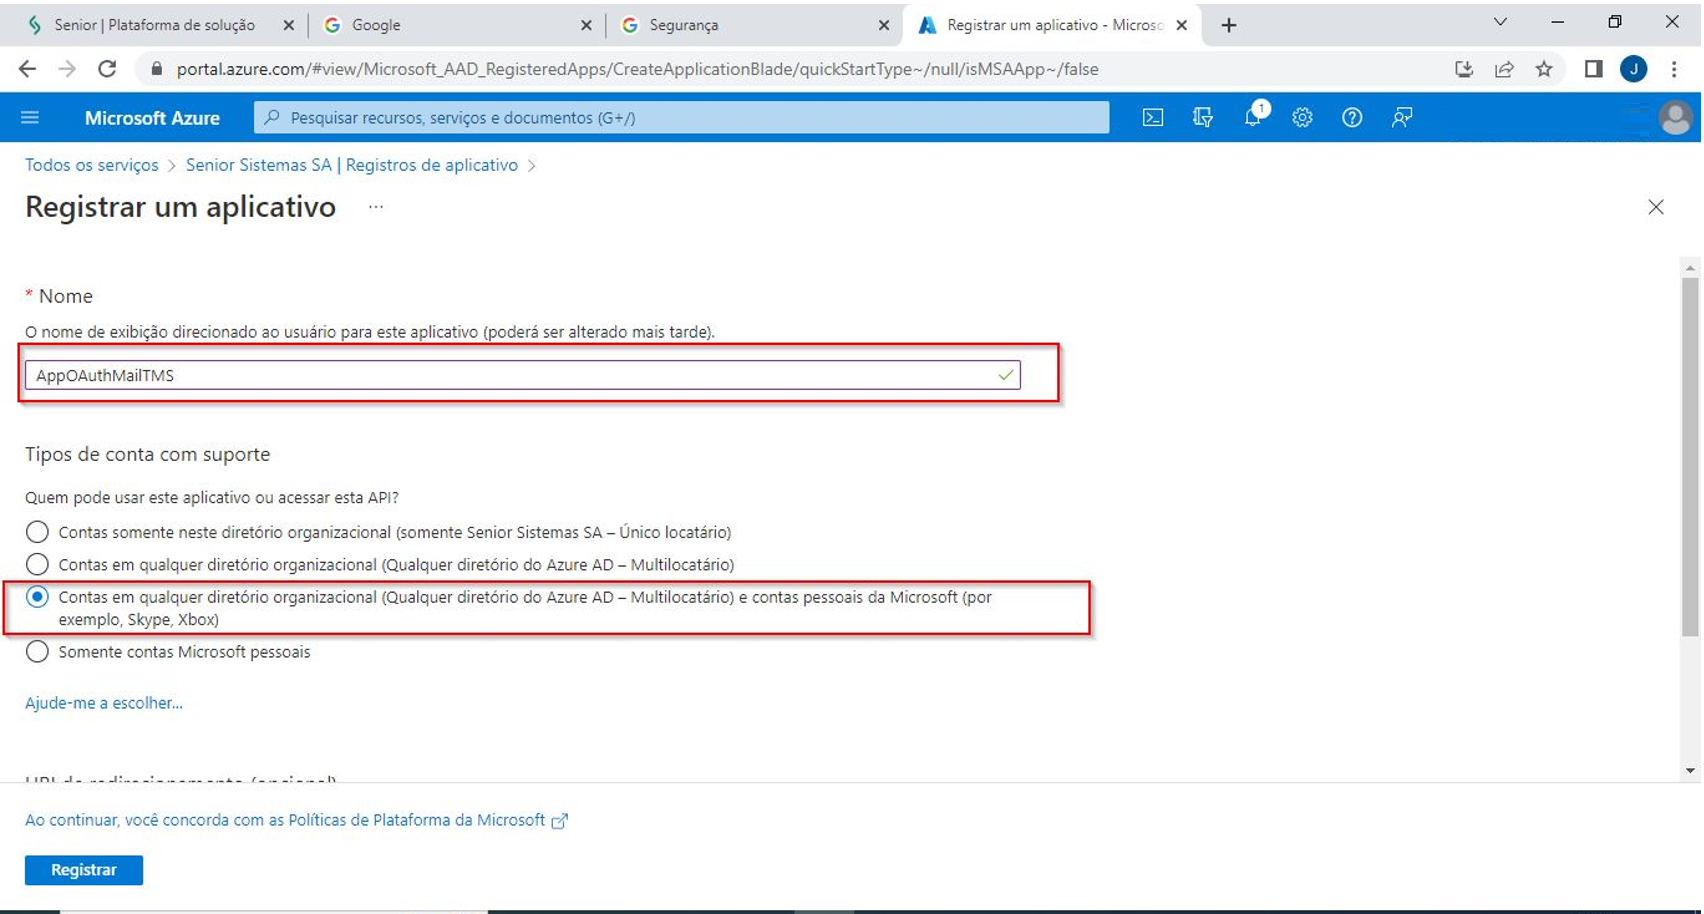
Task: Go to Todos os serviços breadcrumb
Action: [92, 165]
